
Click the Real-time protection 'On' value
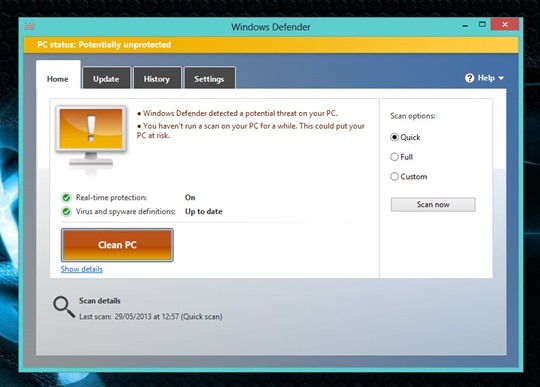tap(190, 198)
